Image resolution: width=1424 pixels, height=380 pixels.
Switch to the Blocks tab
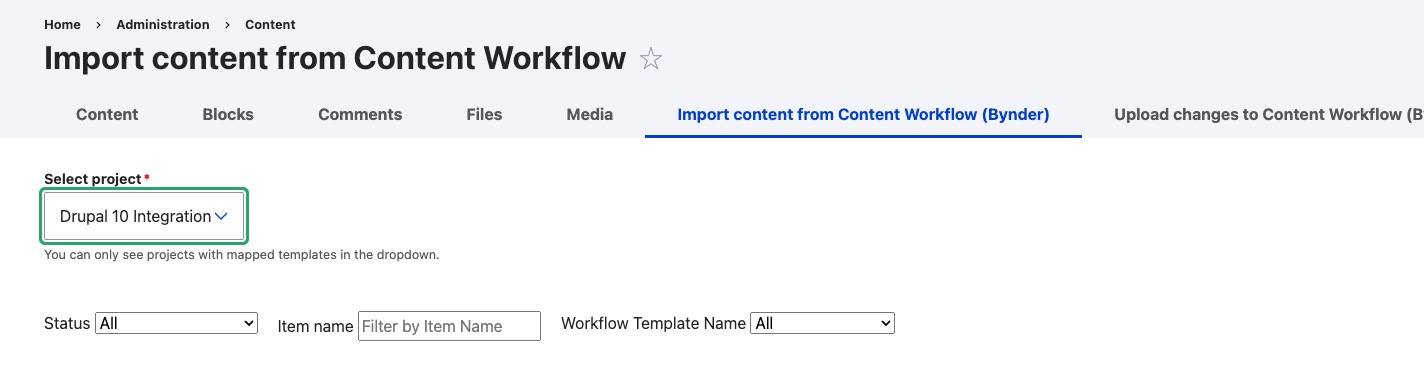[228, 114]
